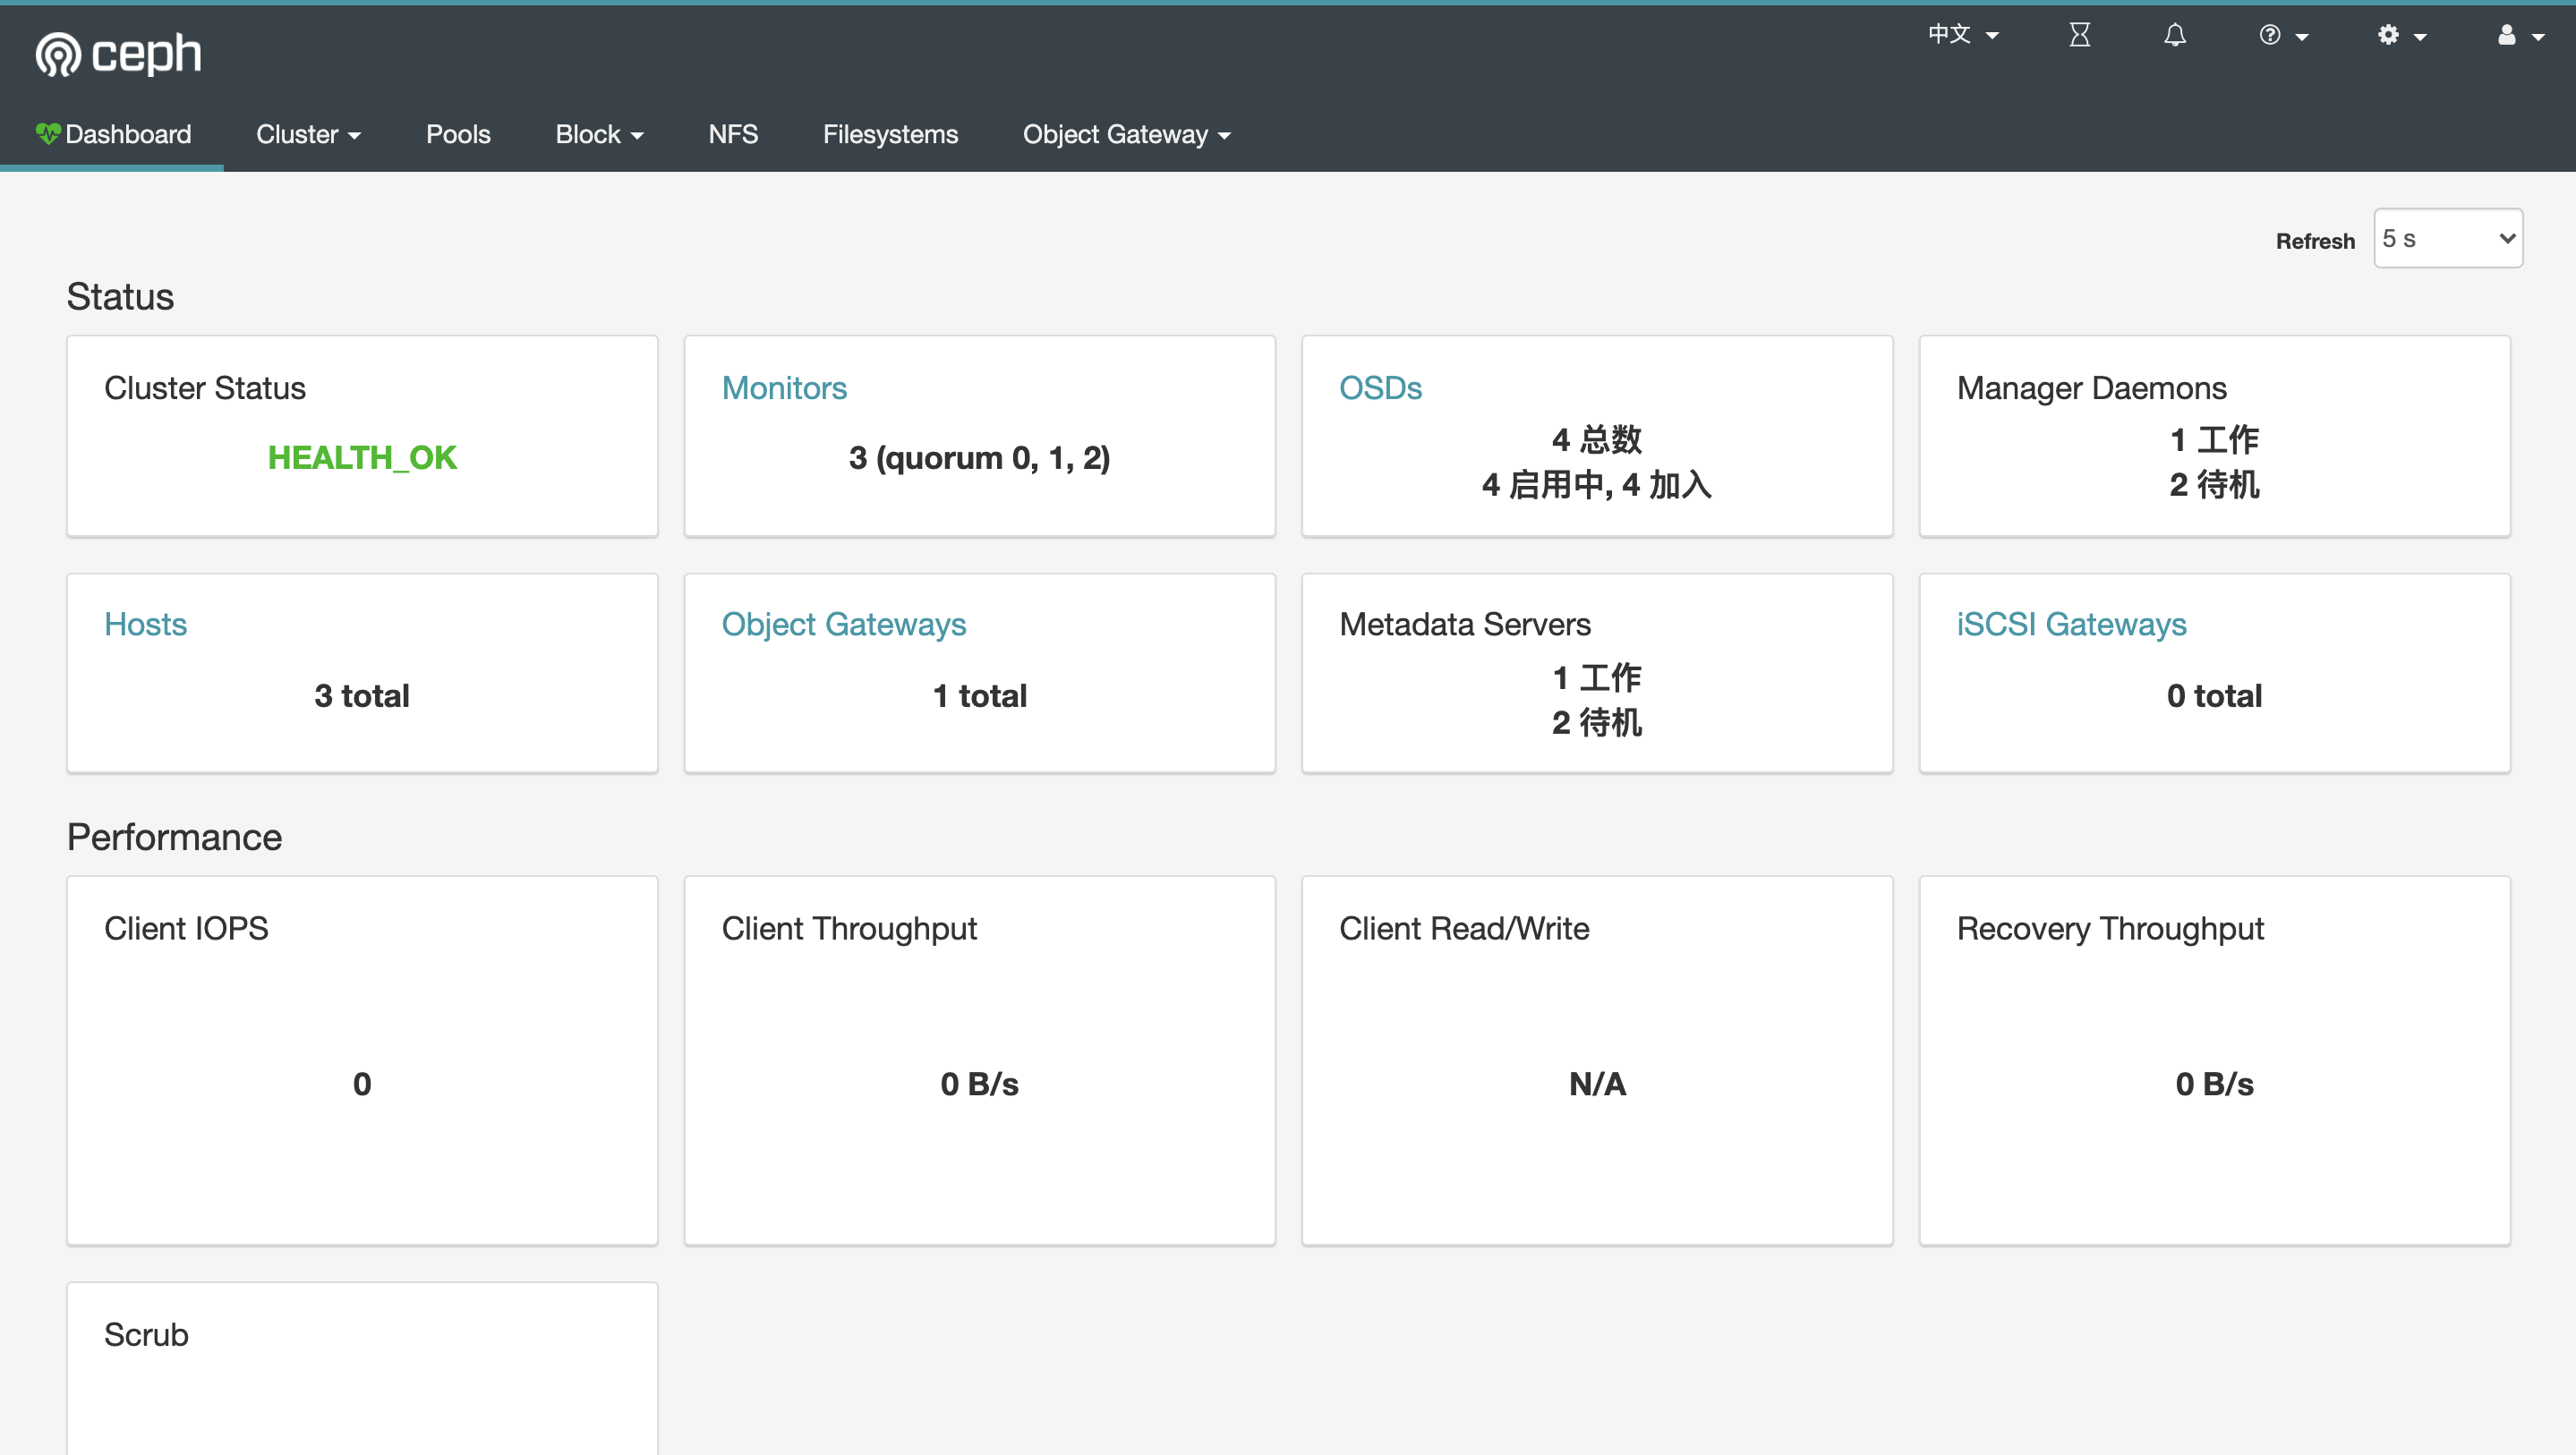Click the Metadata Servers card title
This screenshot has width=2576, height=1455.
tap(1464, 623)
